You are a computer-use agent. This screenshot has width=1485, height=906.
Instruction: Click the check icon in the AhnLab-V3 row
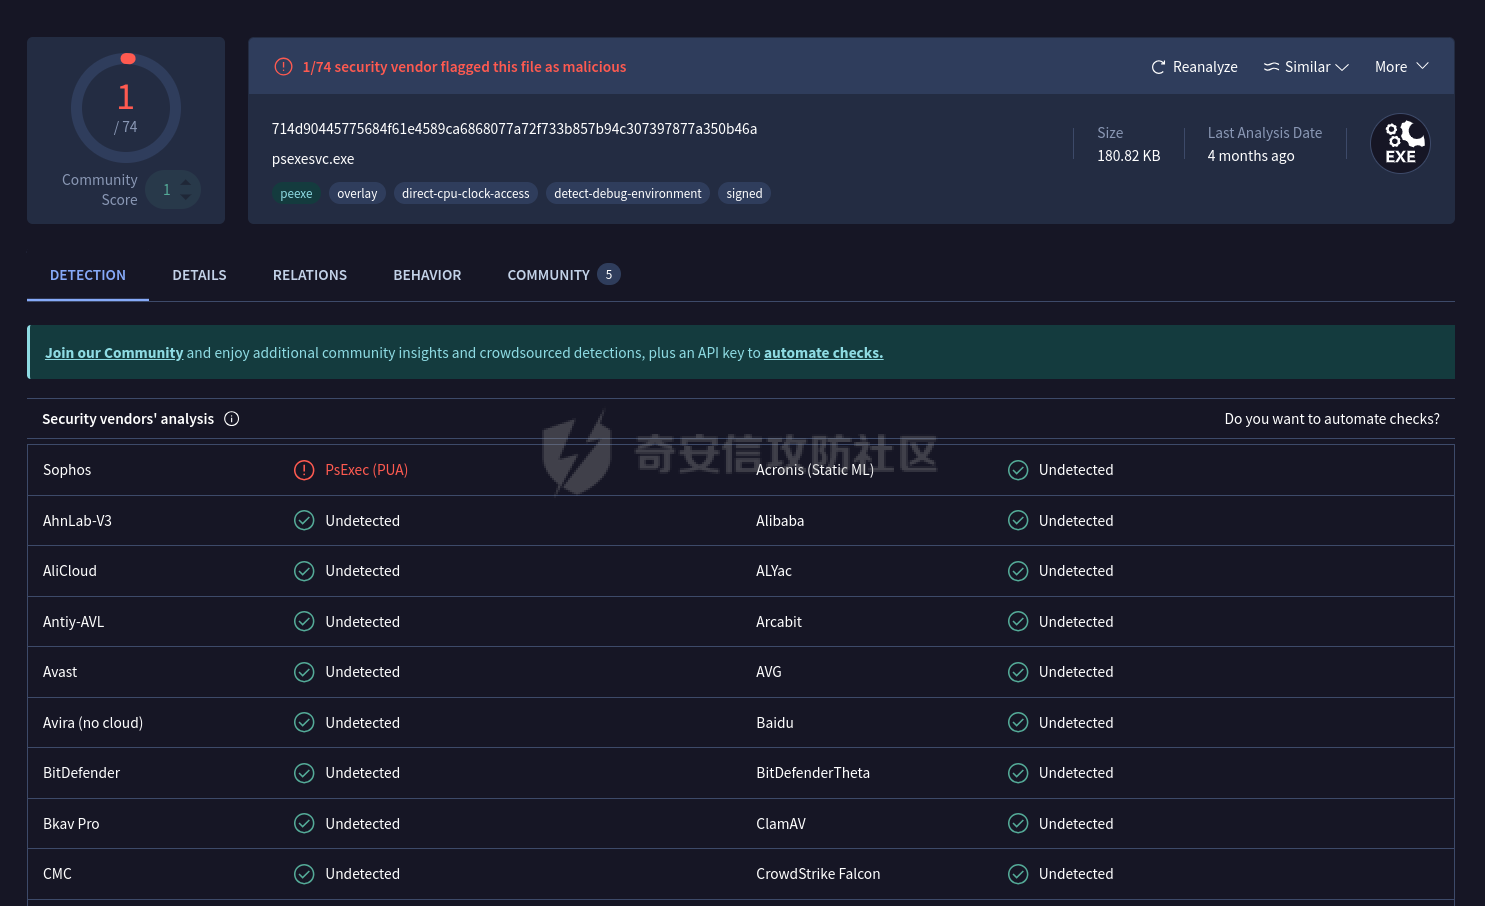(304, 521)
